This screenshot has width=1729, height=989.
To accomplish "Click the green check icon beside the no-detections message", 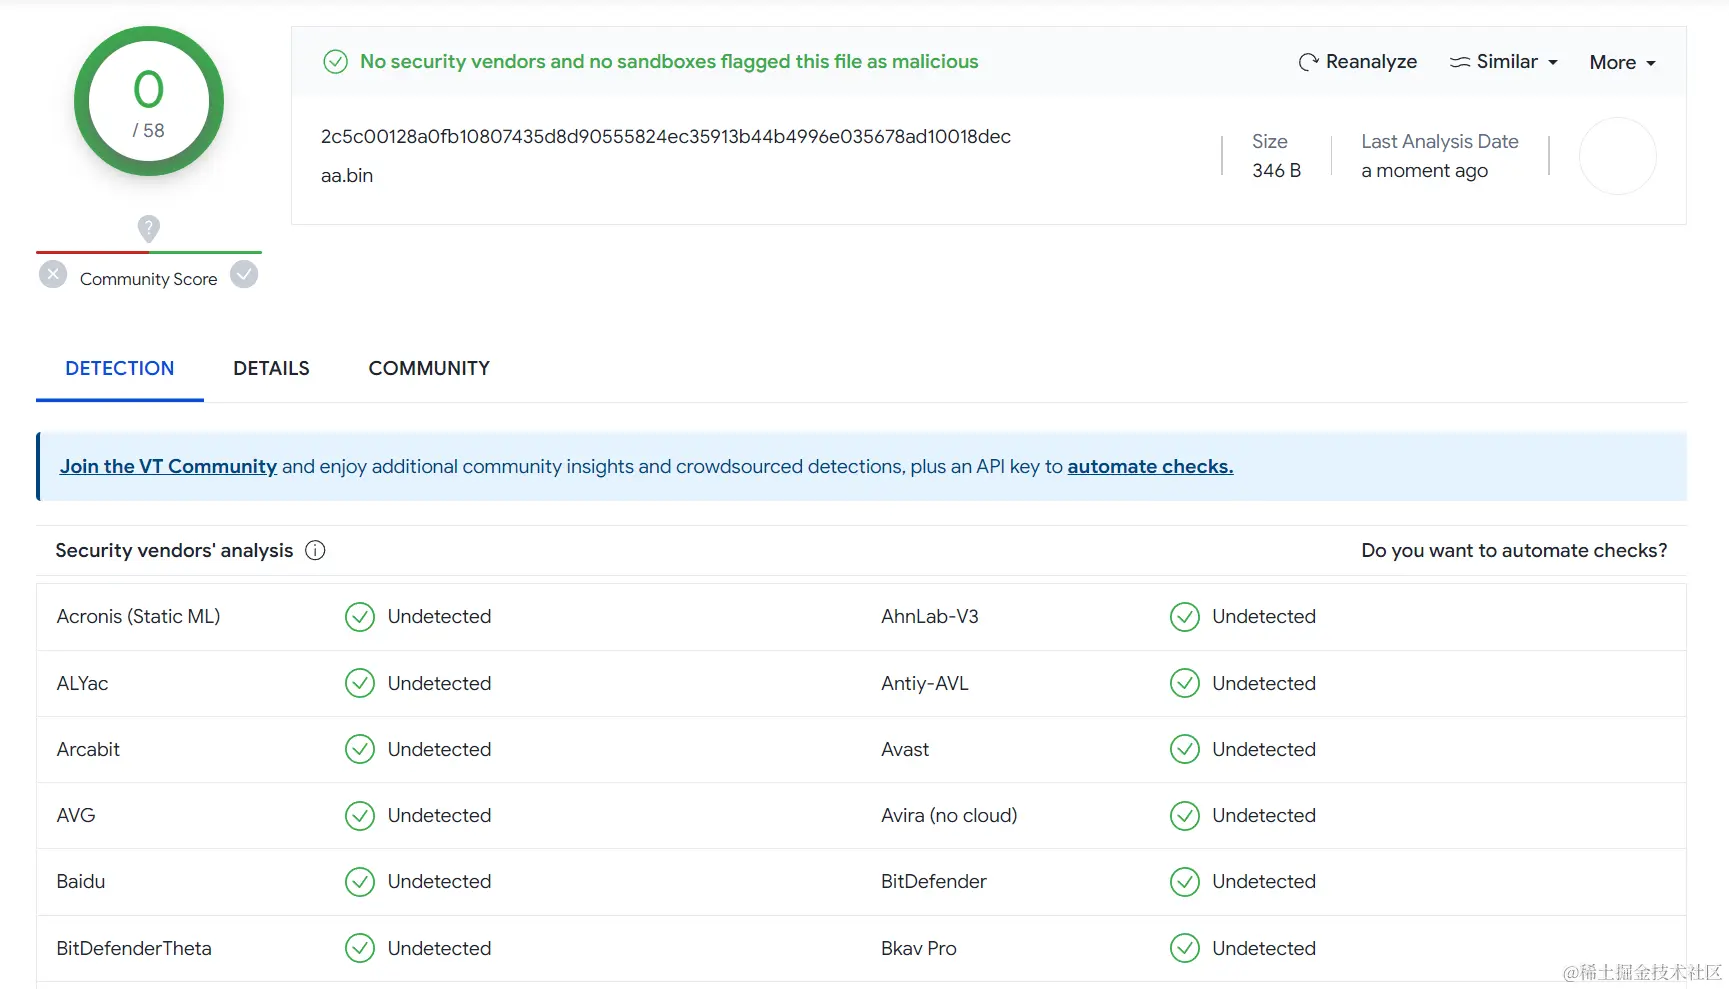I will (x=335, y=62).
